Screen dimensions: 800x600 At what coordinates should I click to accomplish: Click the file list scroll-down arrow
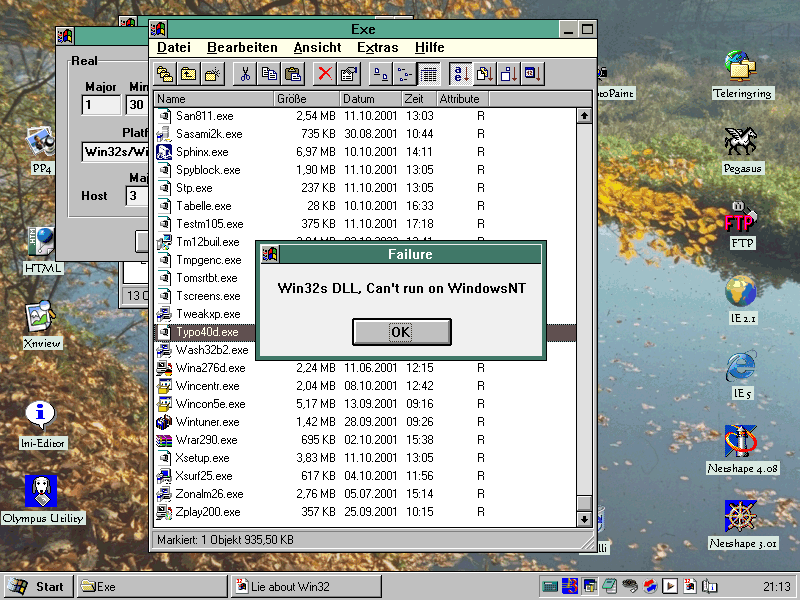pos(584,519)
